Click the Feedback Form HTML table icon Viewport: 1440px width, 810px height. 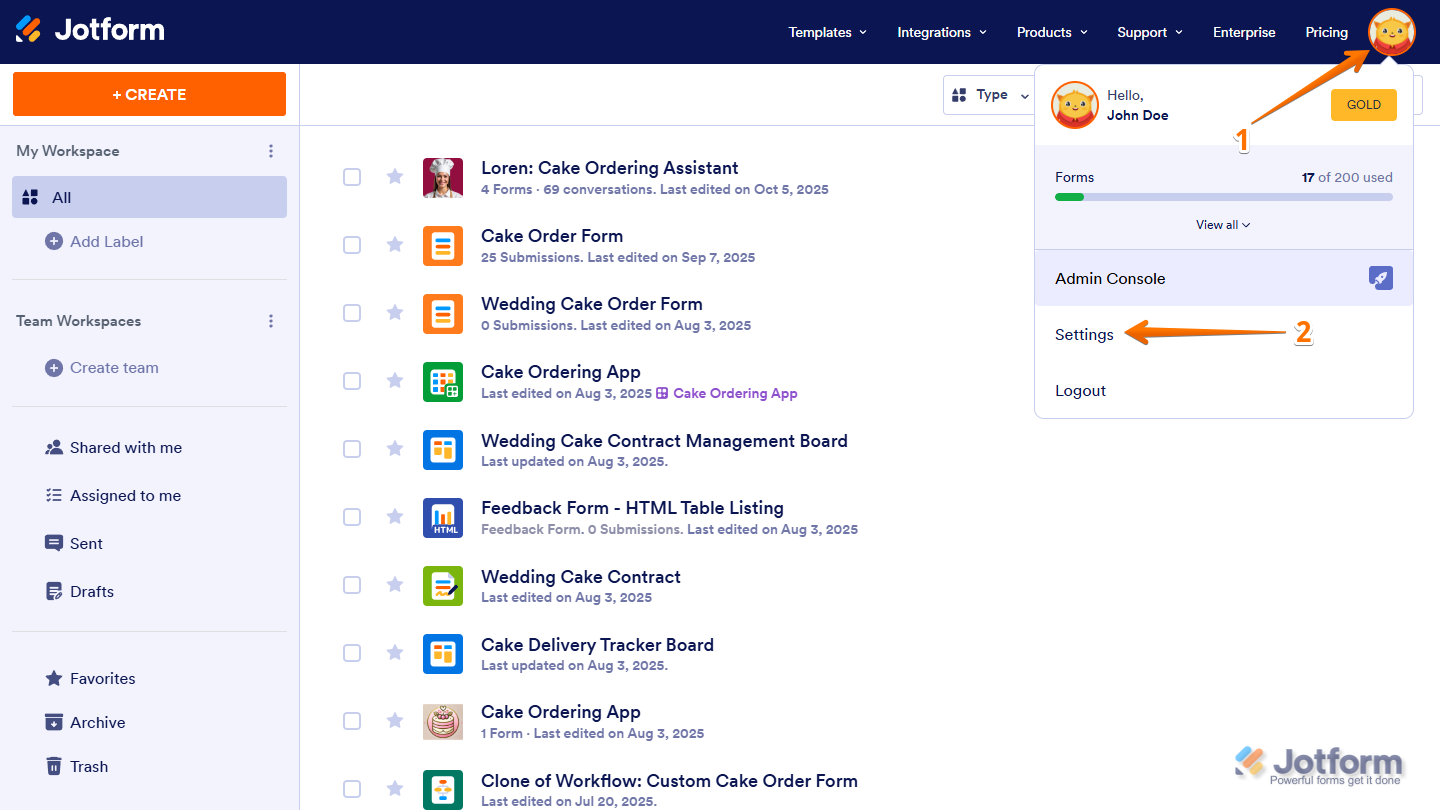point(442,517)
